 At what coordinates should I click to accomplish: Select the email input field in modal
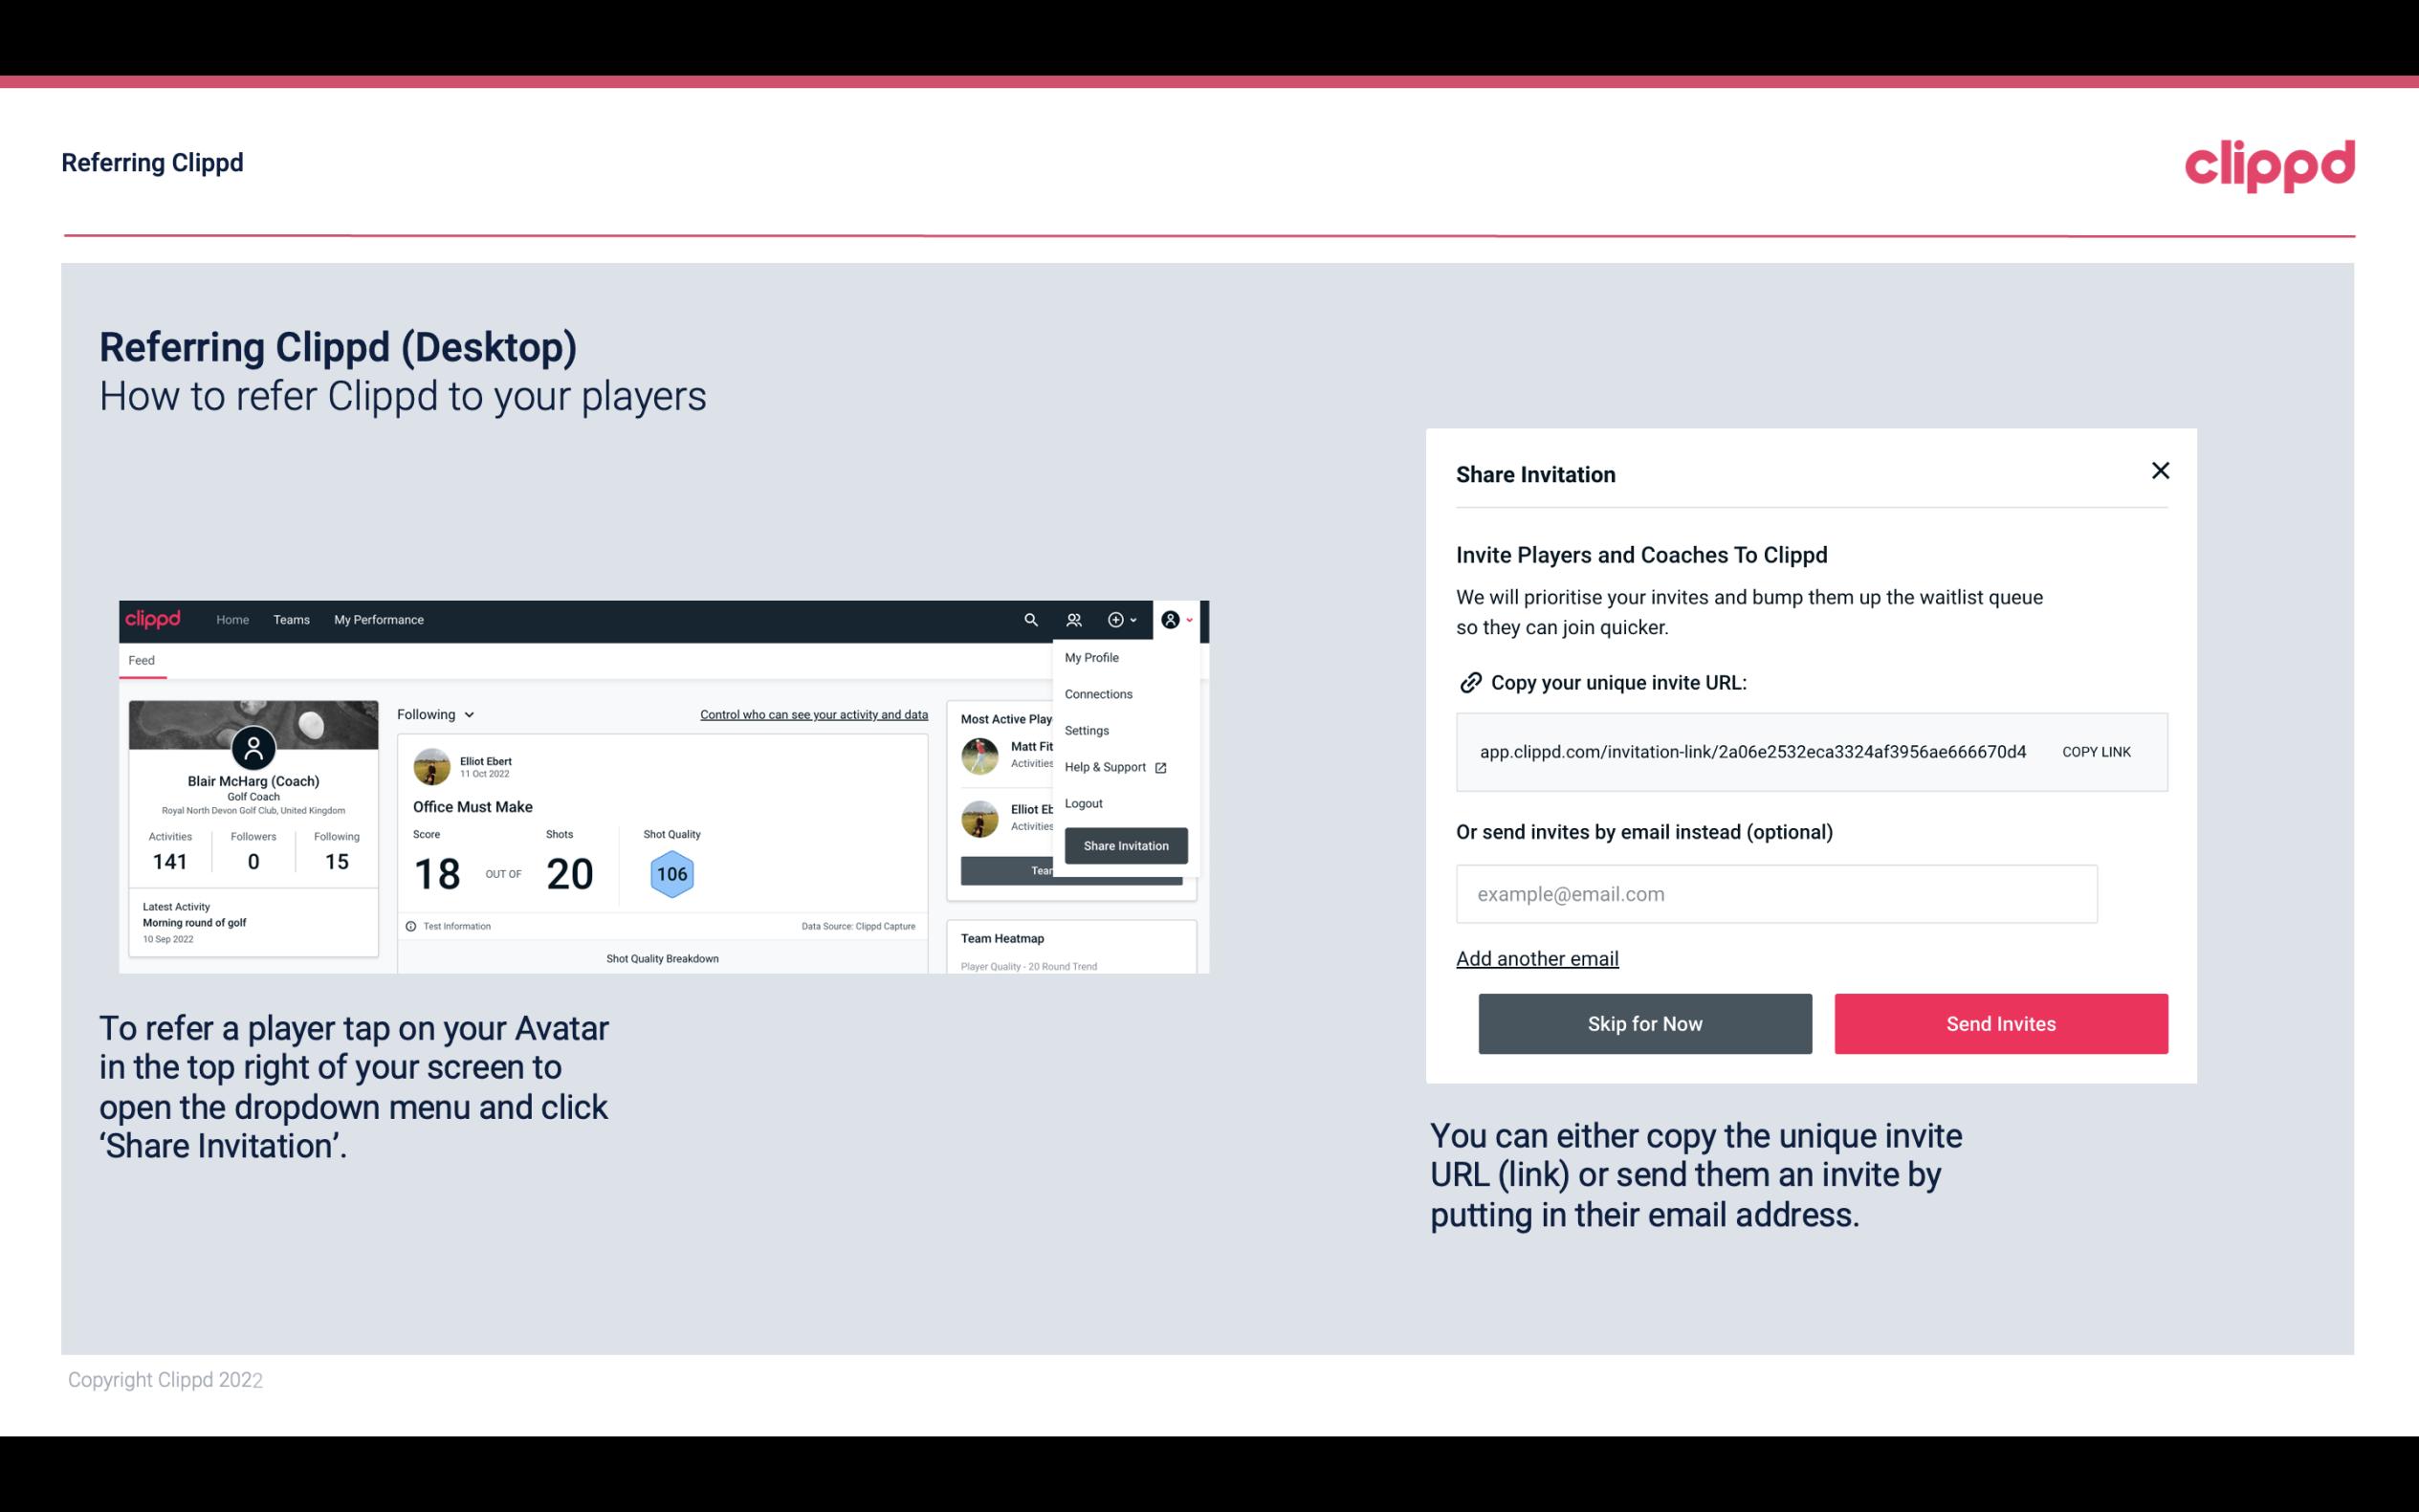coord(1774,893)
